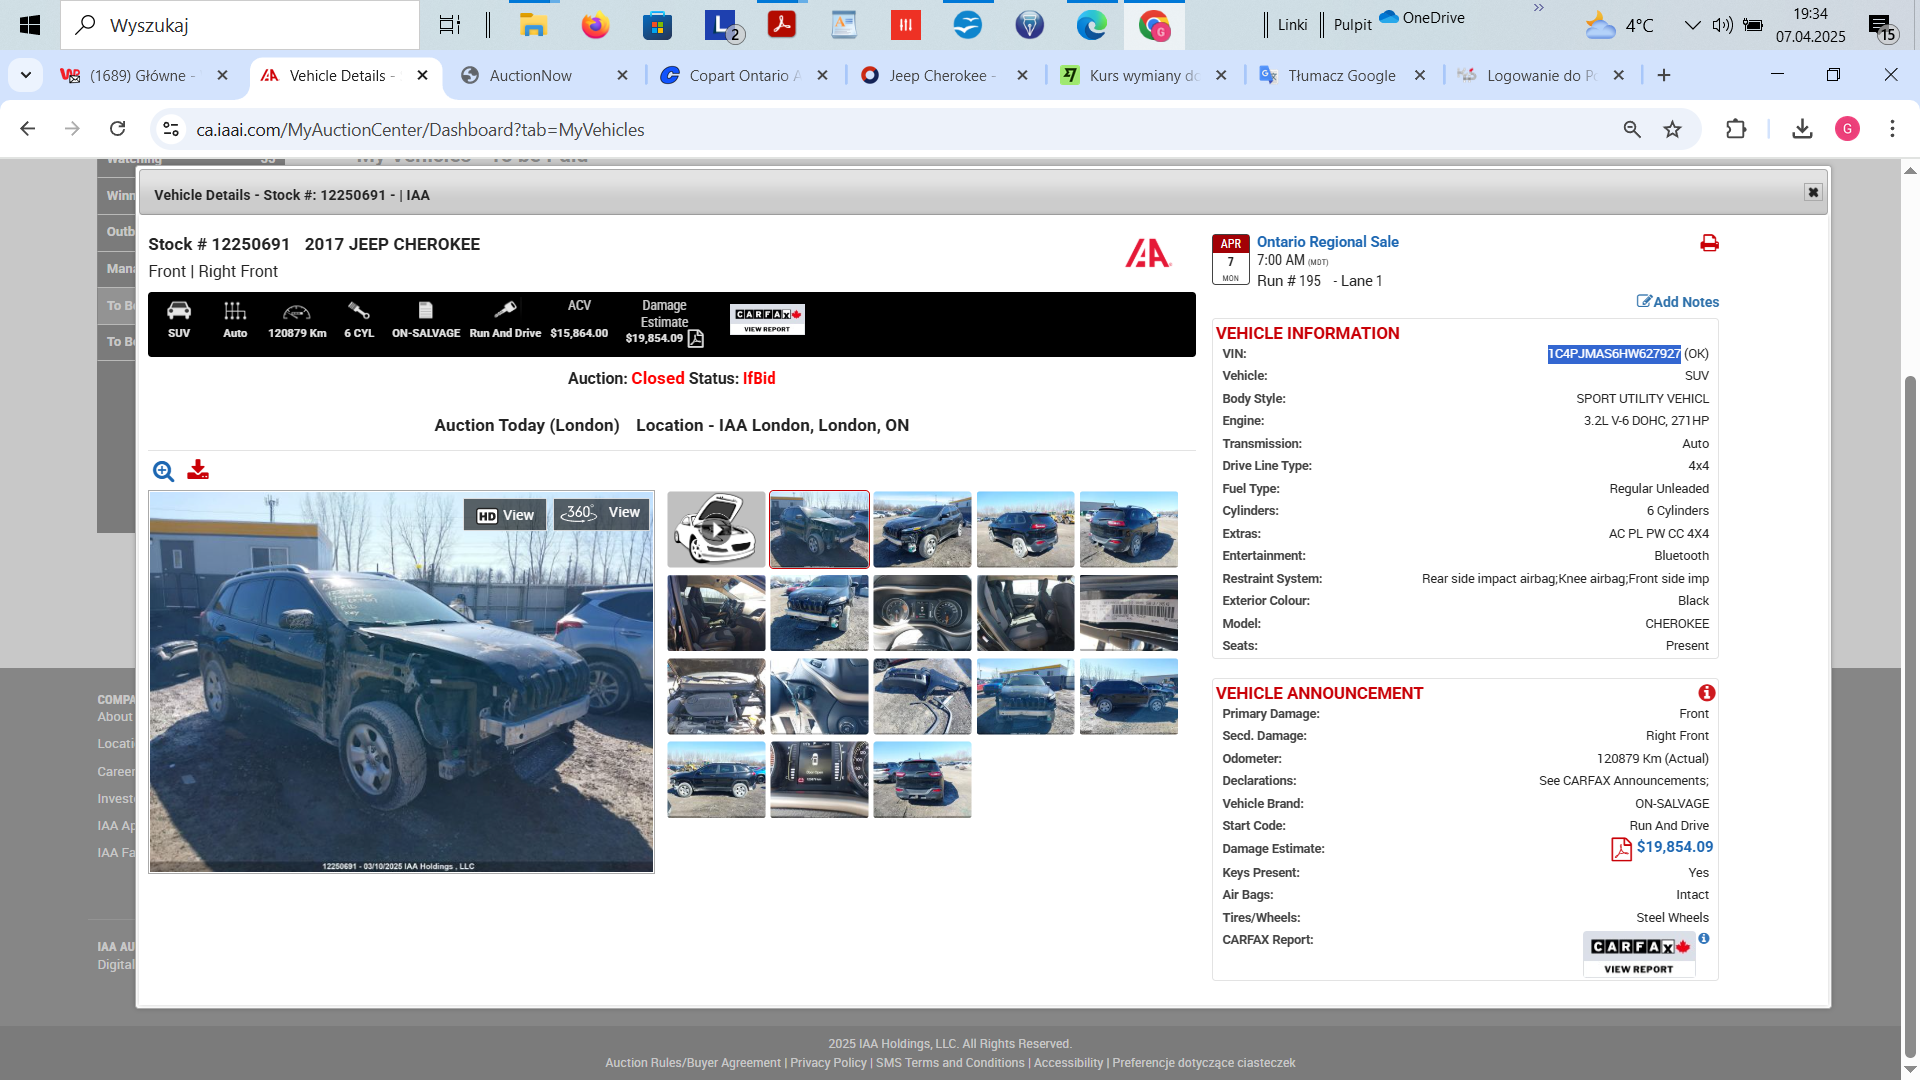Screen dimensions: 1920x1080
Task: Open the $19,854.09 damage estimate link
Action: tap(1674, 847)
